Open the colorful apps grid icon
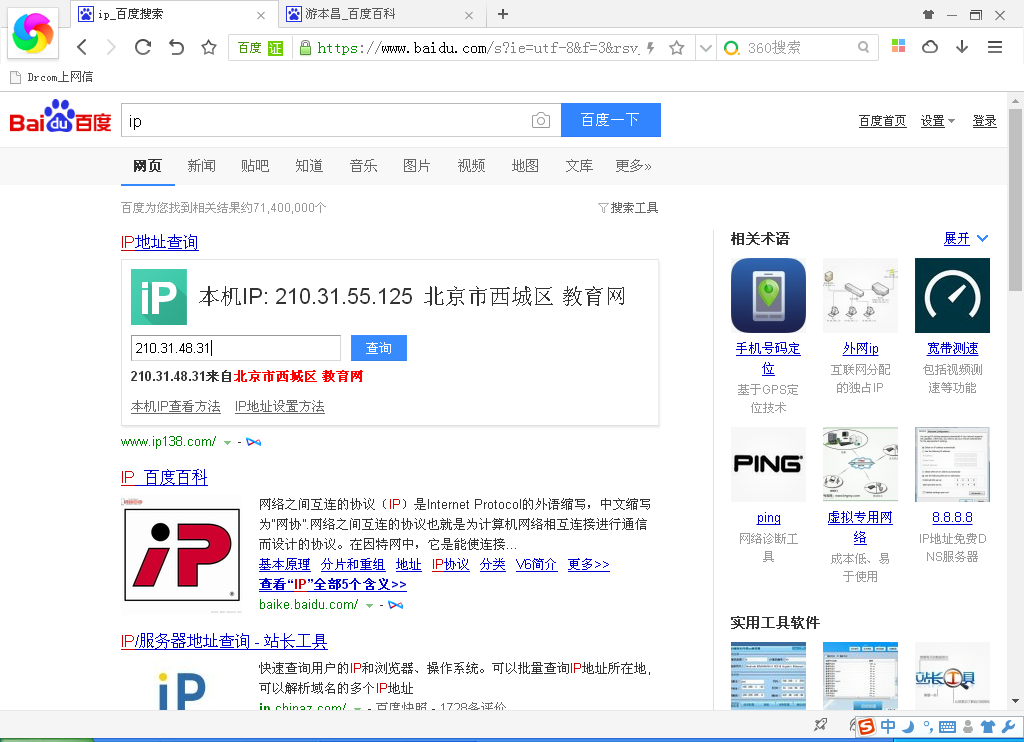The width and height of the screenshot is (1024, 742). click(899, 46)
